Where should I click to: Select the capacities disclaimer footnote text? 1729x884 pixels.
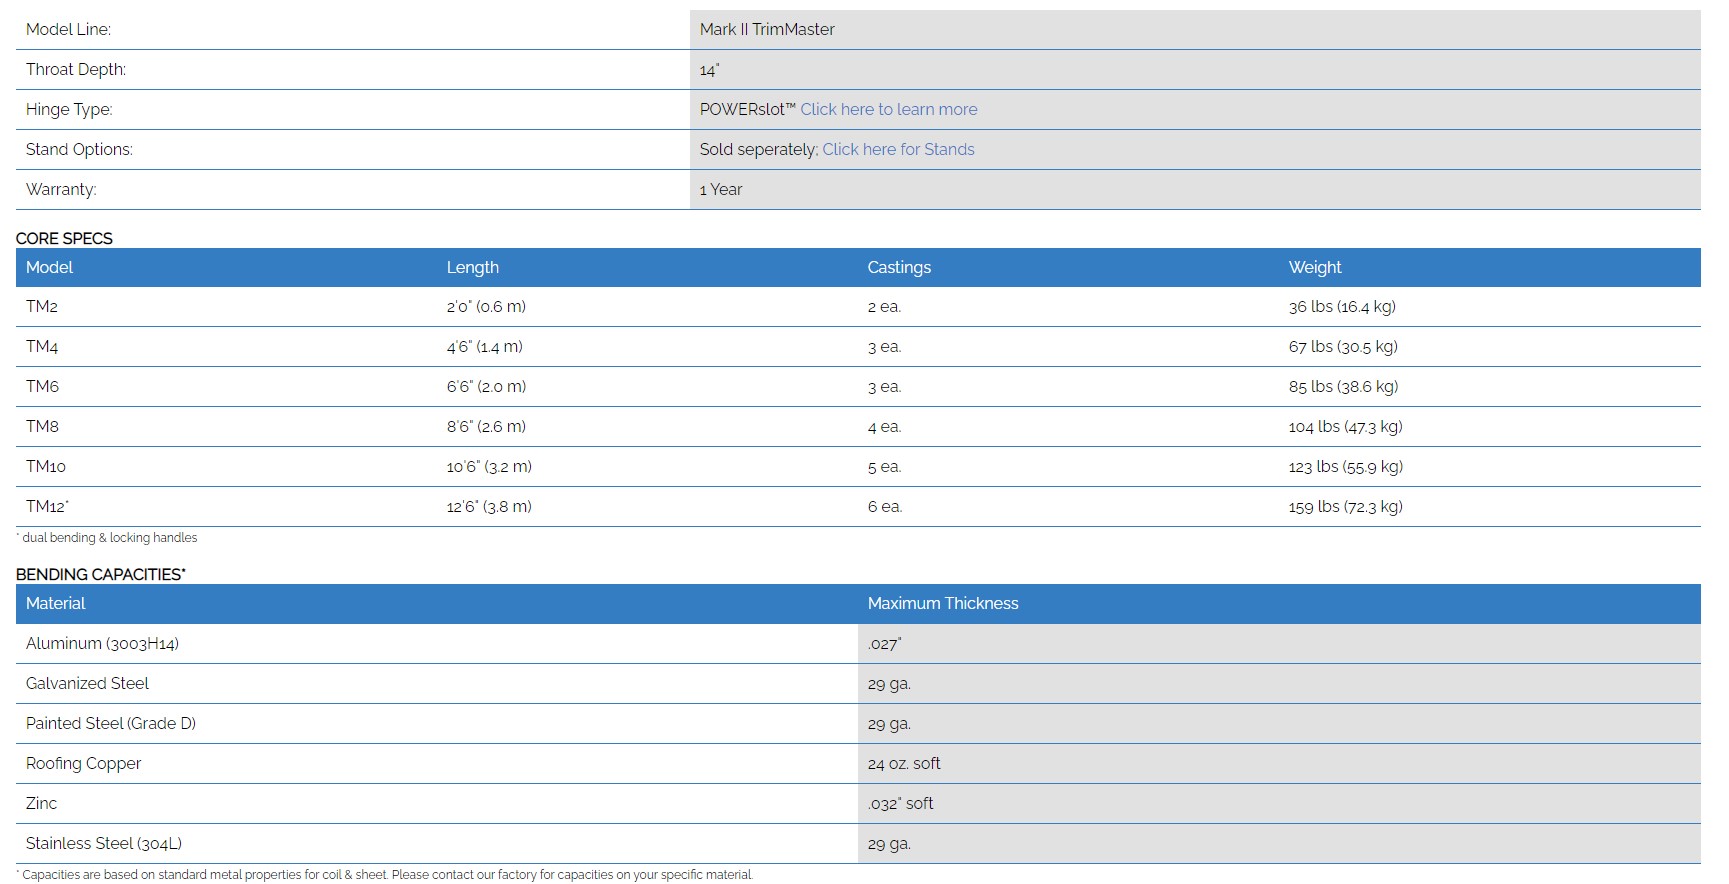(387, 874)
